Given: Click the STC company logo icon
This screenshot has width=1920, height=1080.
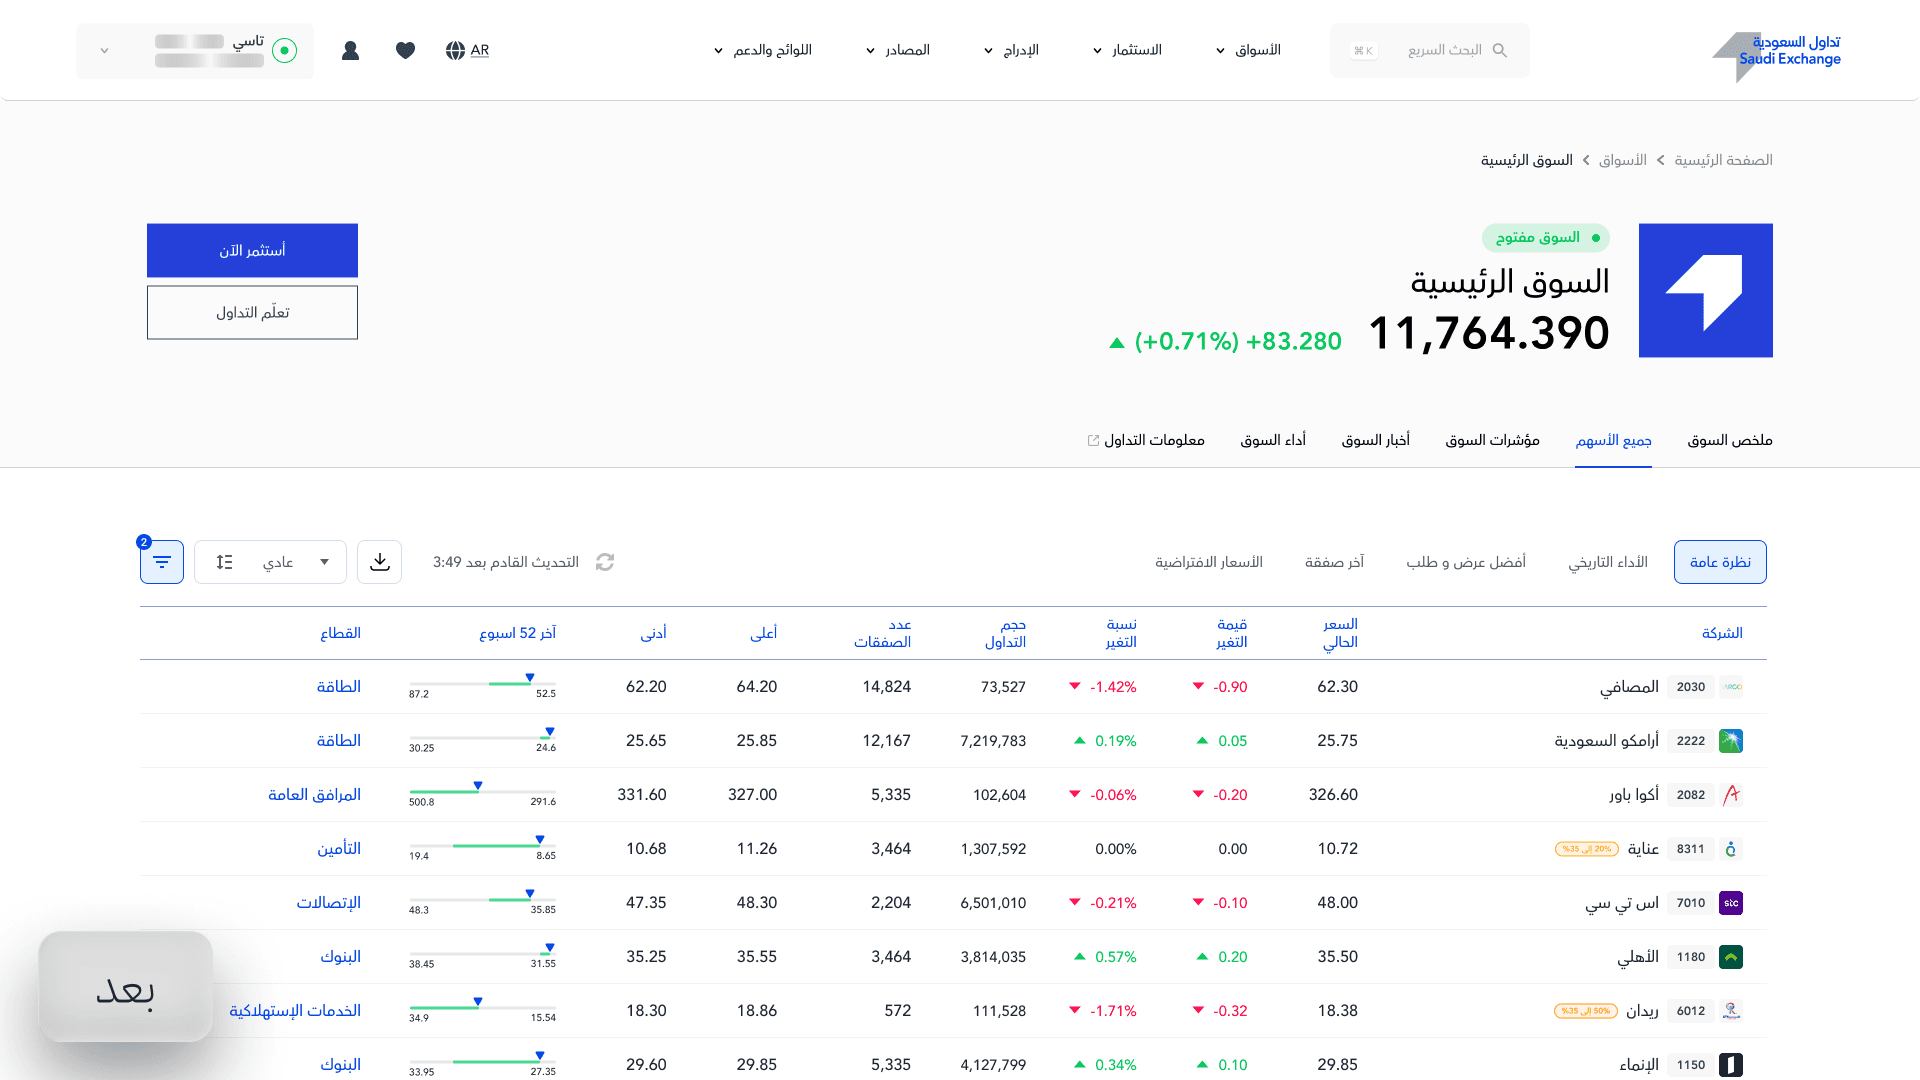Looking at the screenshot, I should point(1731,903).
